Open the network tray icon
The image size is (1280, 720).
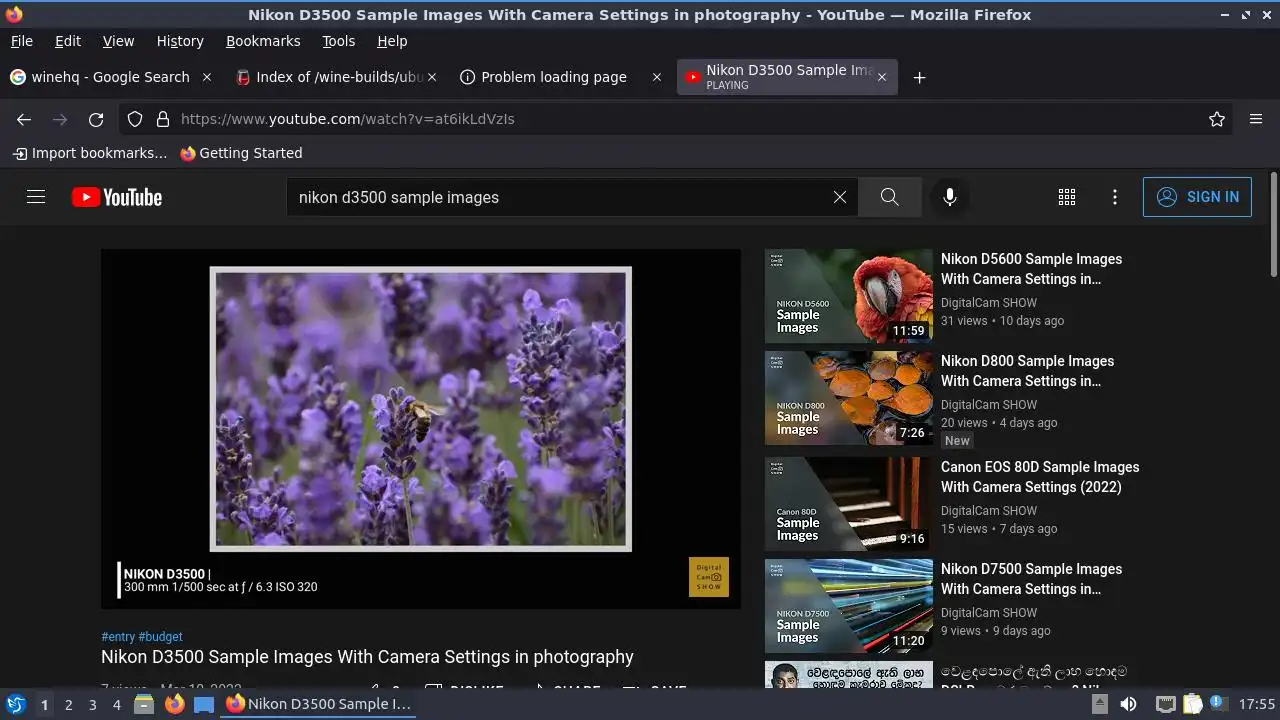[1165, 704]
